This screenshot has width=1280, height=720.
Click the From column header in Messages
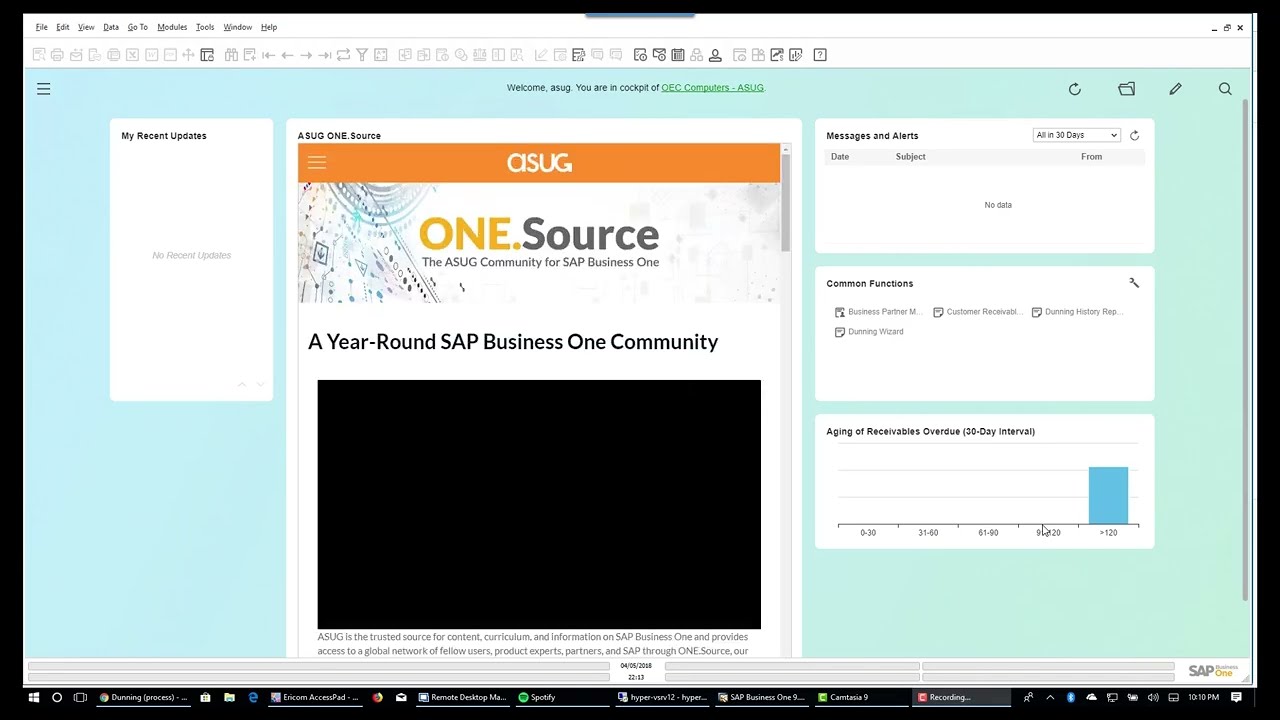(1091, 157)
